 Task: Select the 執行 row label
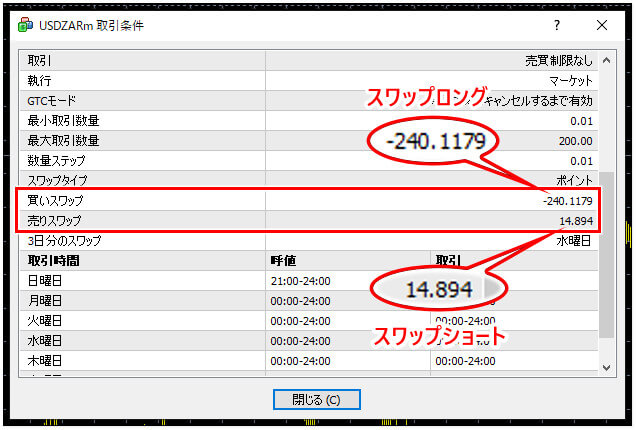pyautogui.click(x=39, y=81)
